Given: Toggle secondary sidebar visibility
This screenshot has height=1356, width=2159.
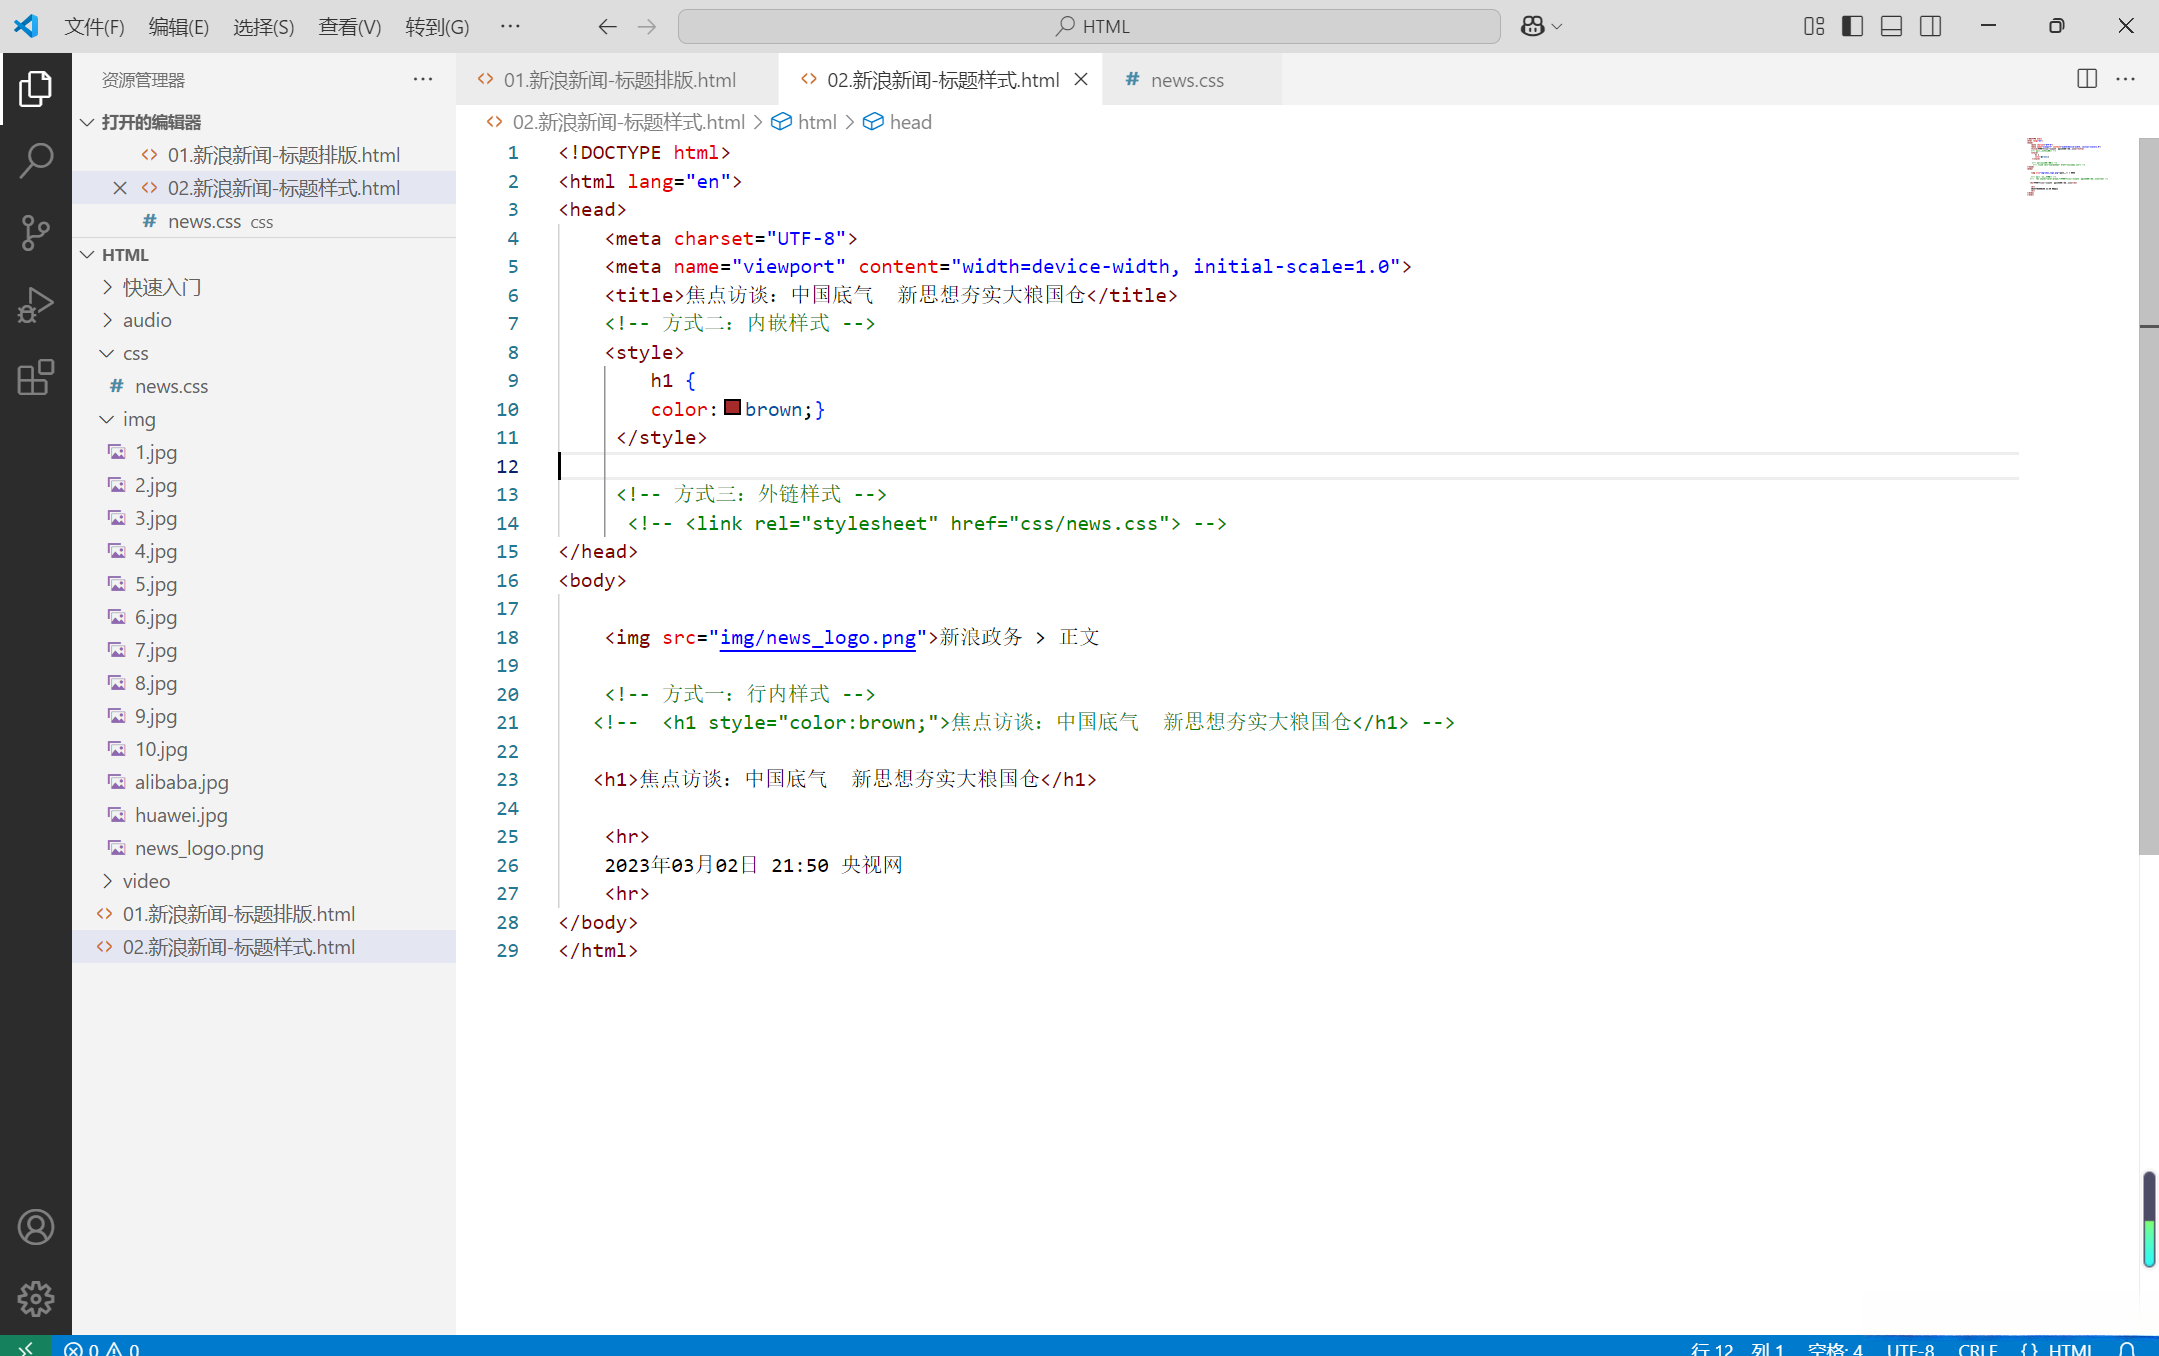Looking at the screenshot, I should [x=1930, y=26].
